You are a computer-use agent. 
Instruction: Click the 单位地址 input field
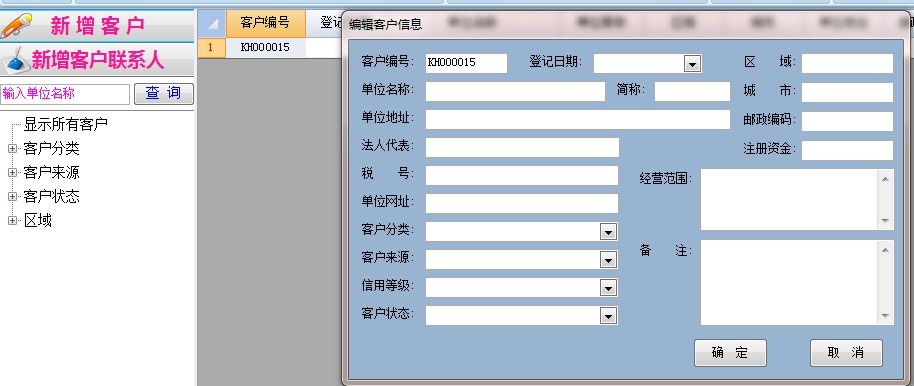tap(578, 120)
